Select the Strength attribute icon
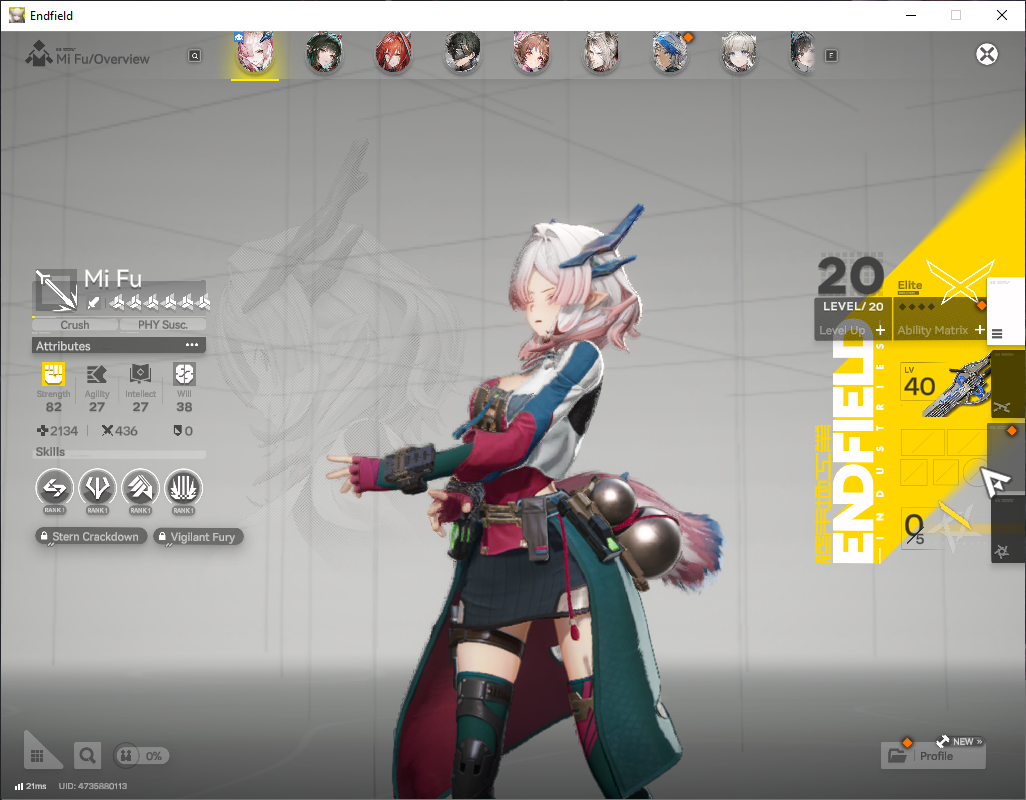Image resolution: width=1026 pixels, height=800 pixels. (53, 375)
